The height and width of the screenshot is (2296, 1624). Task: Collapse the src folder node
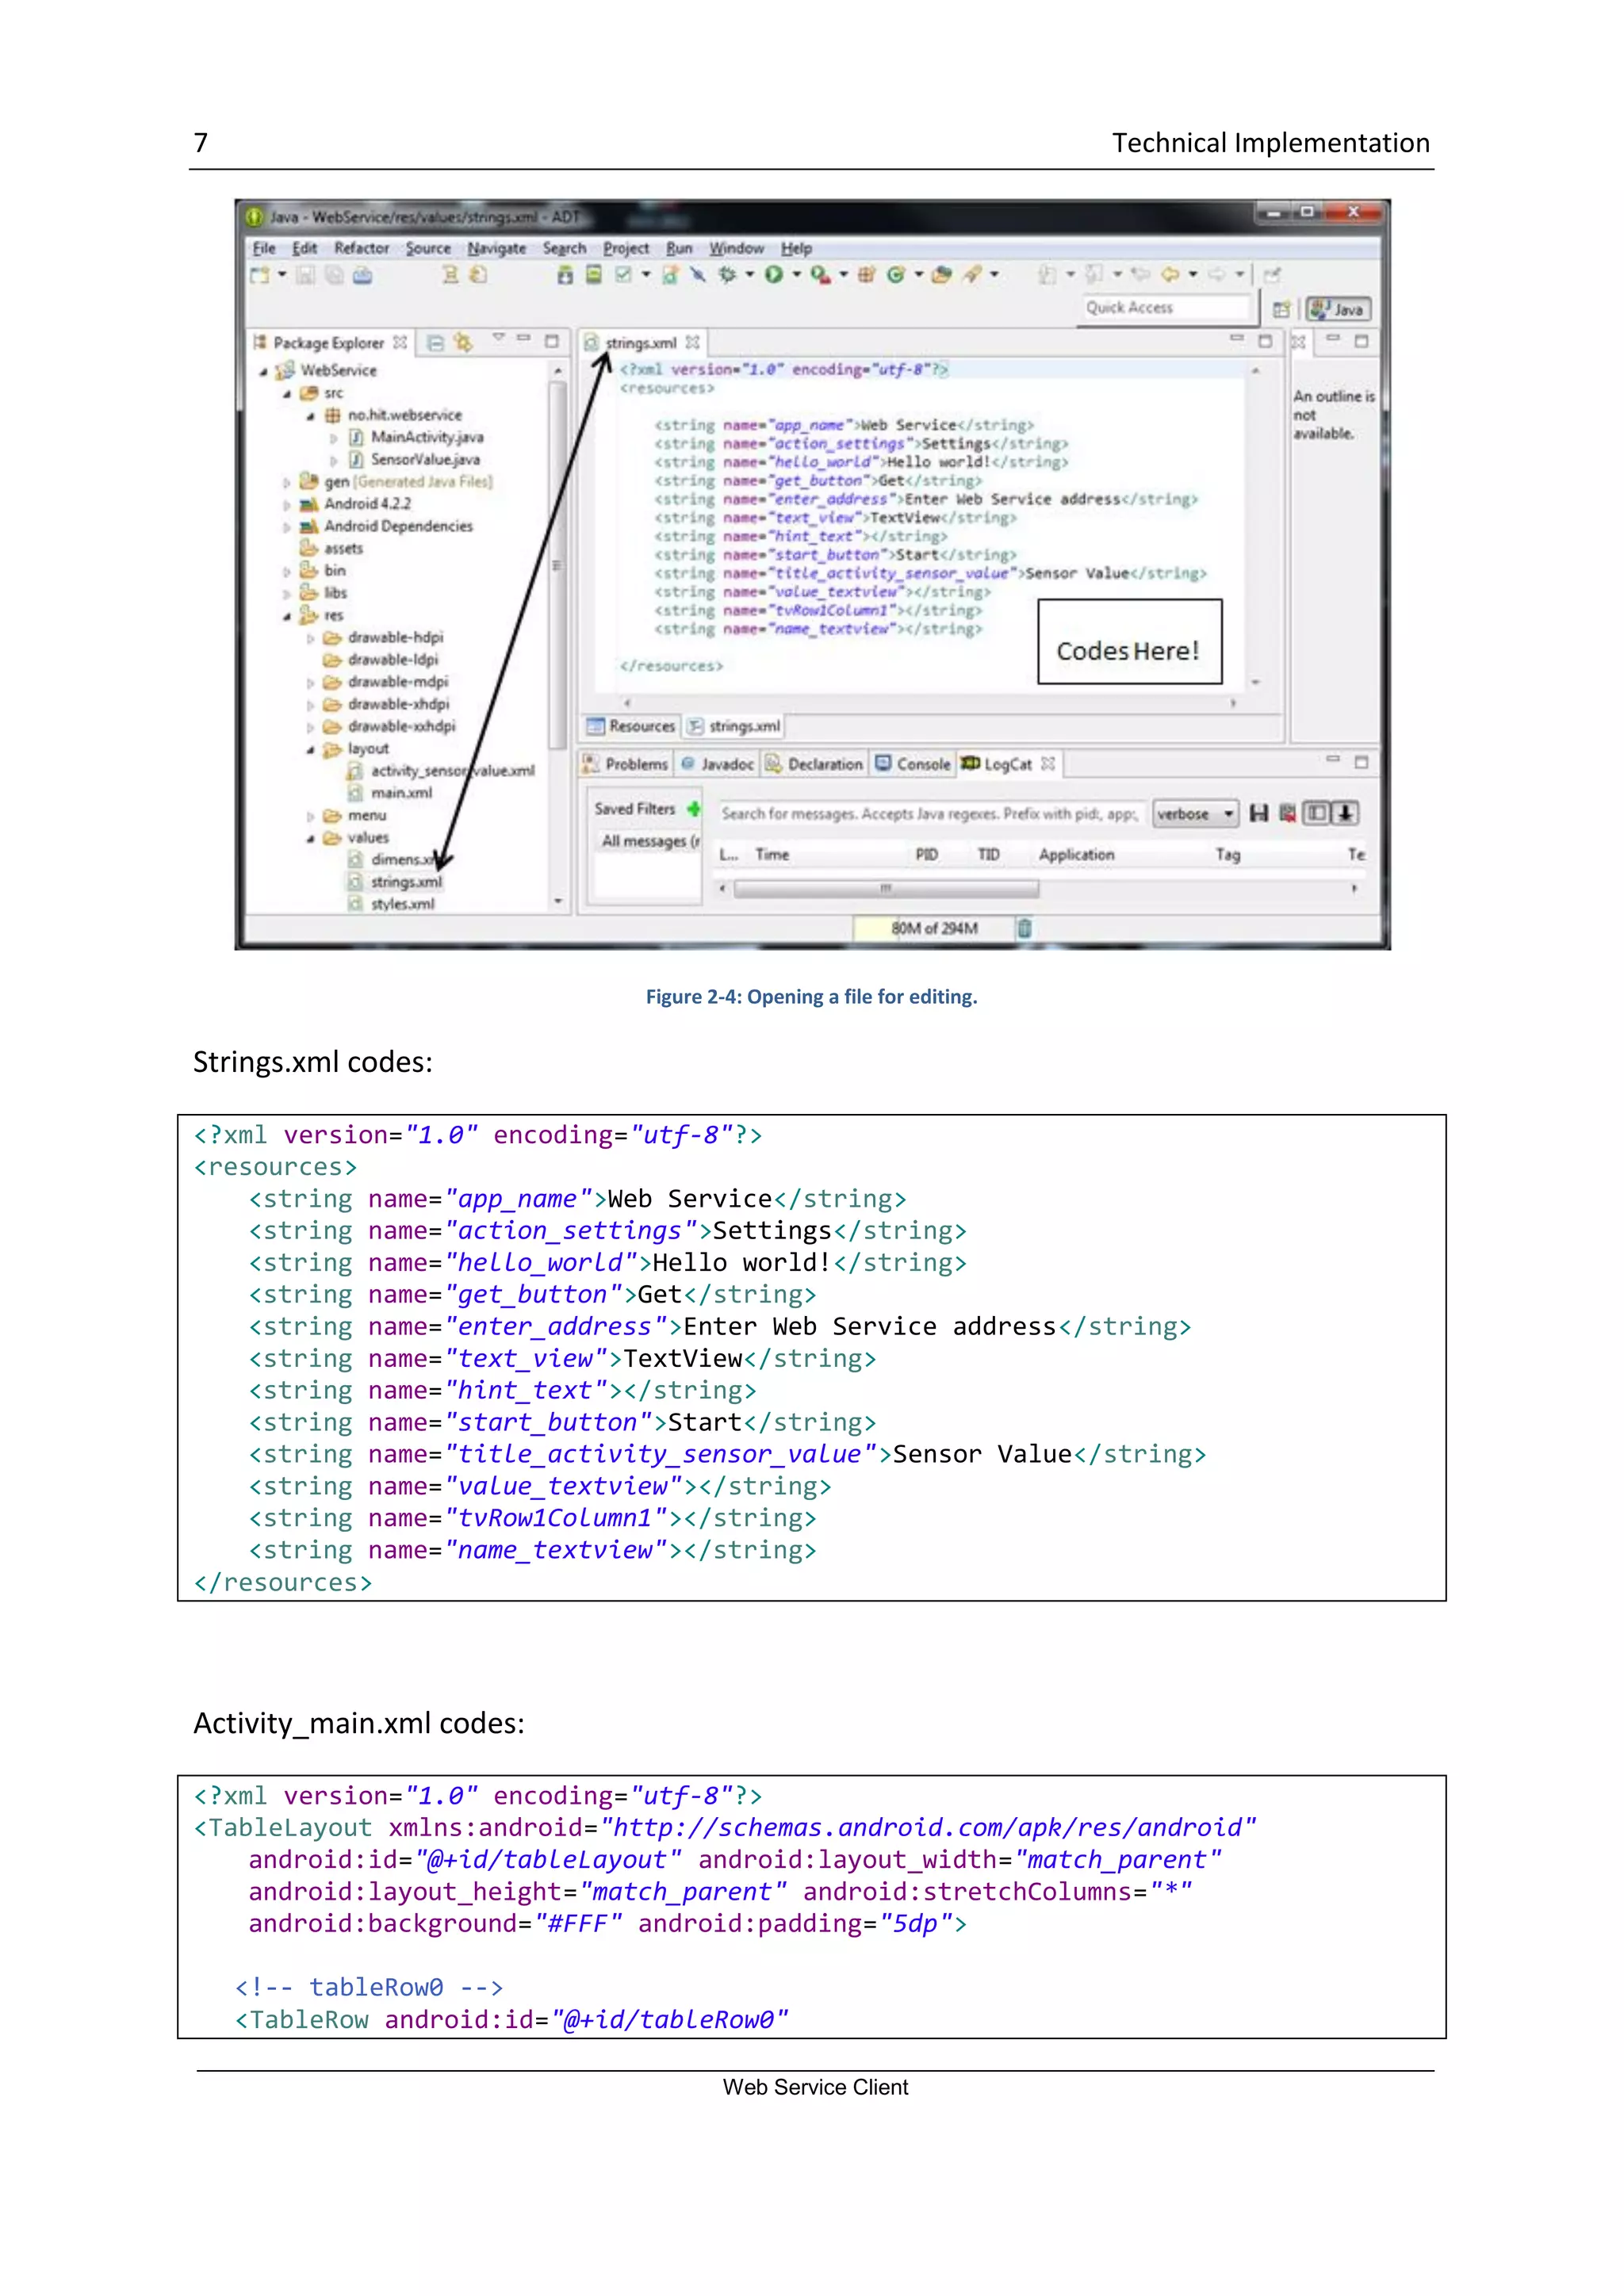click(286, 394)
